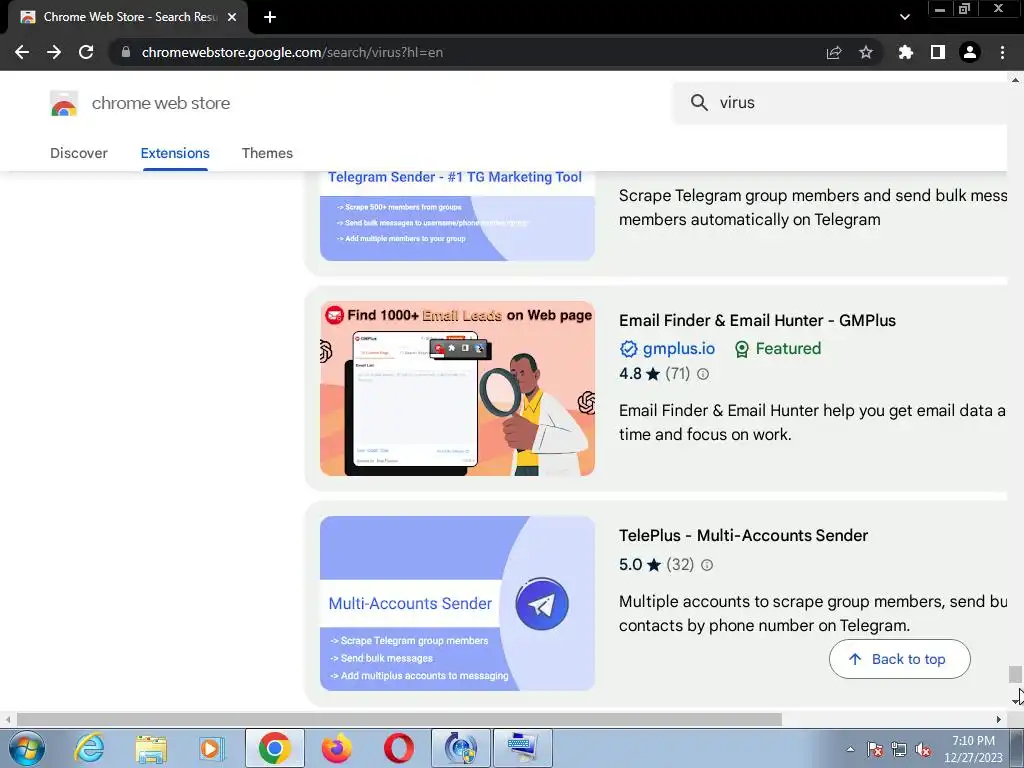Open Telegram Sender extension thumbnail

click(x=457, y=216)
